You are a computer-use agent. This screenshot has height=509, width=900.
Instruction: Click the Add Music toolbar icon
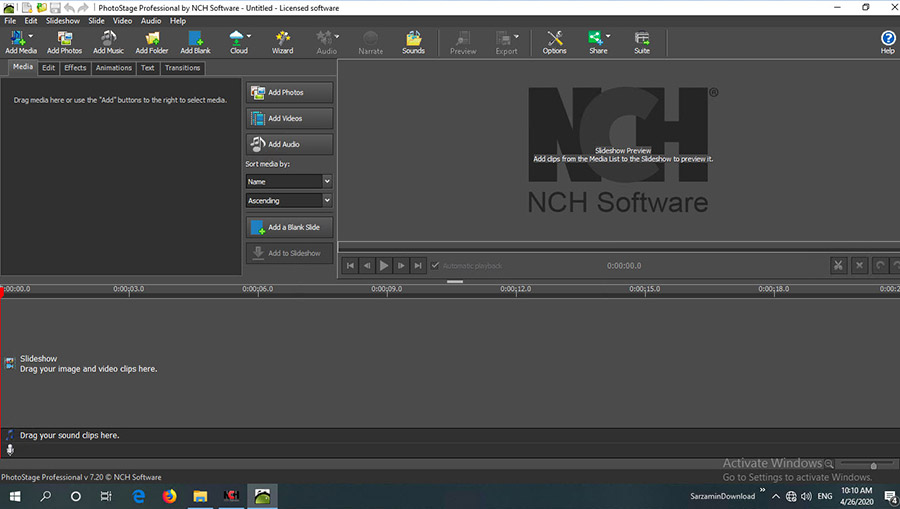(x=108, y=42)
